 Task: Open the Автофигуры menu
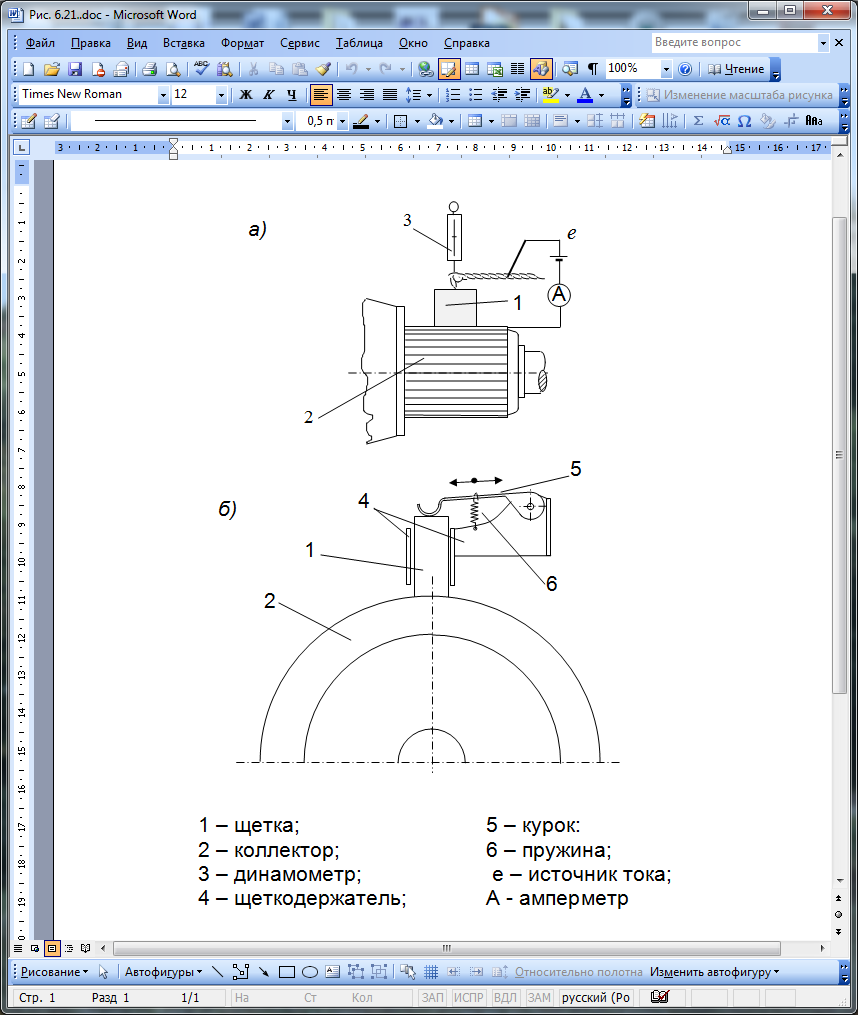point(163,972)
